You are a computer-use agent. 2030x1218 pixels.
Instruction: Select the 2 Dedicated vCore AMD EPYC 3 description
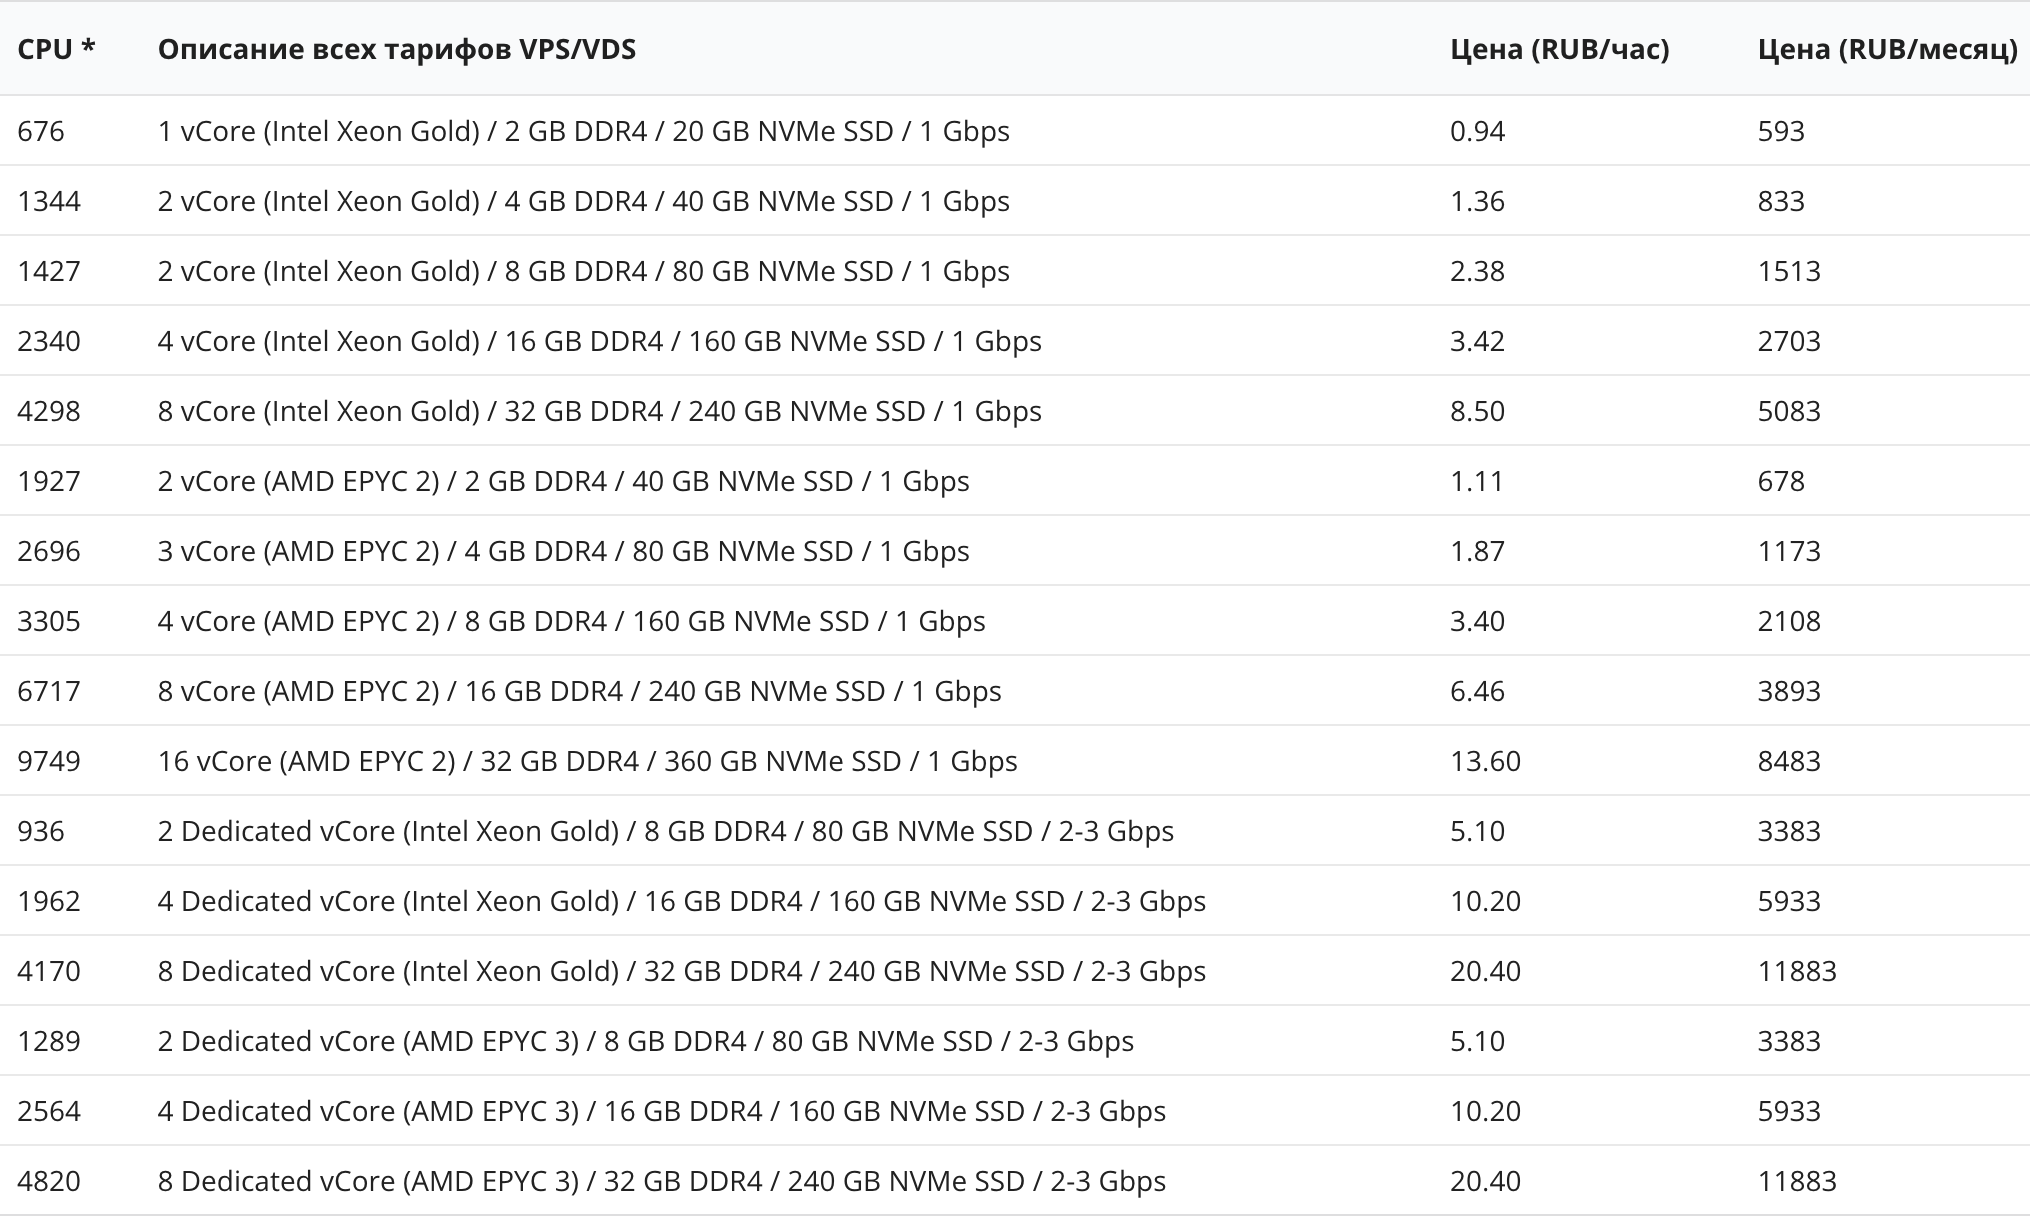click(646, 1041)
